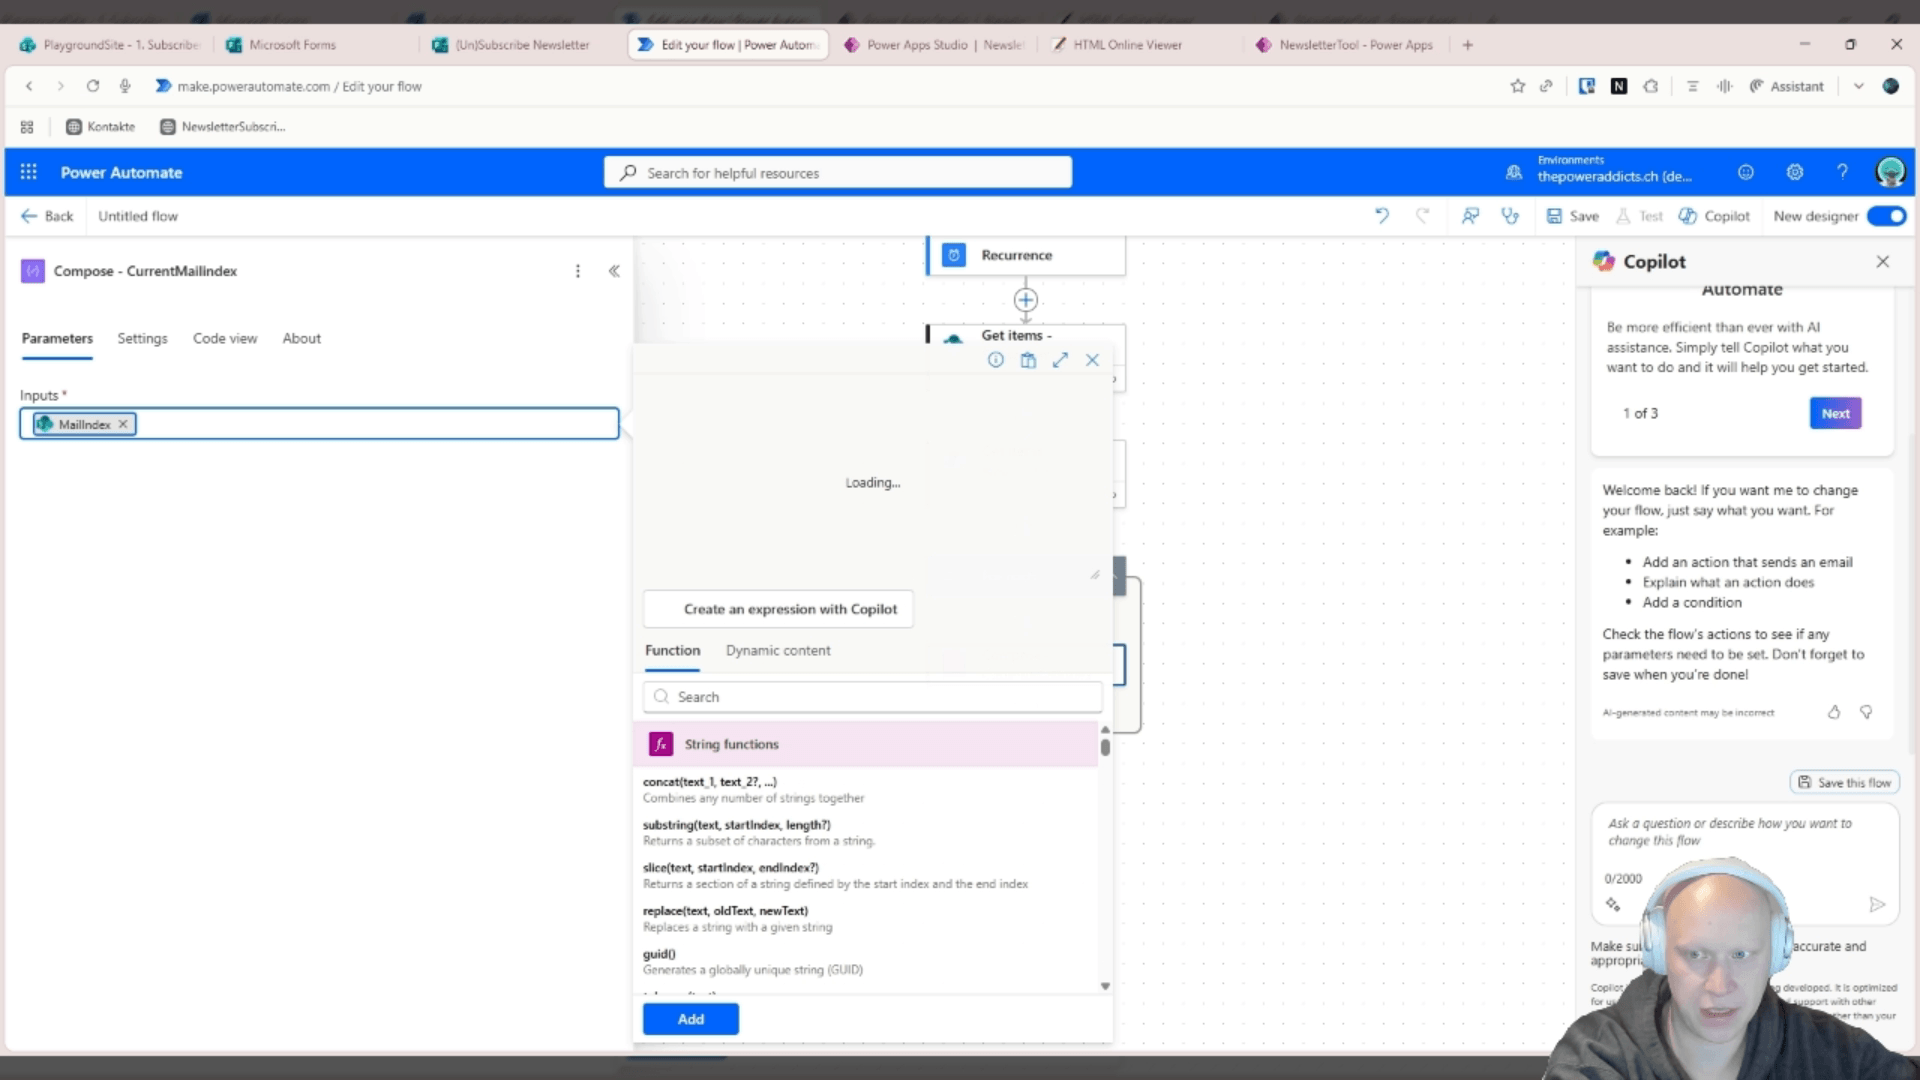
Task: Reload the page in browser
Action: point(93,86)
